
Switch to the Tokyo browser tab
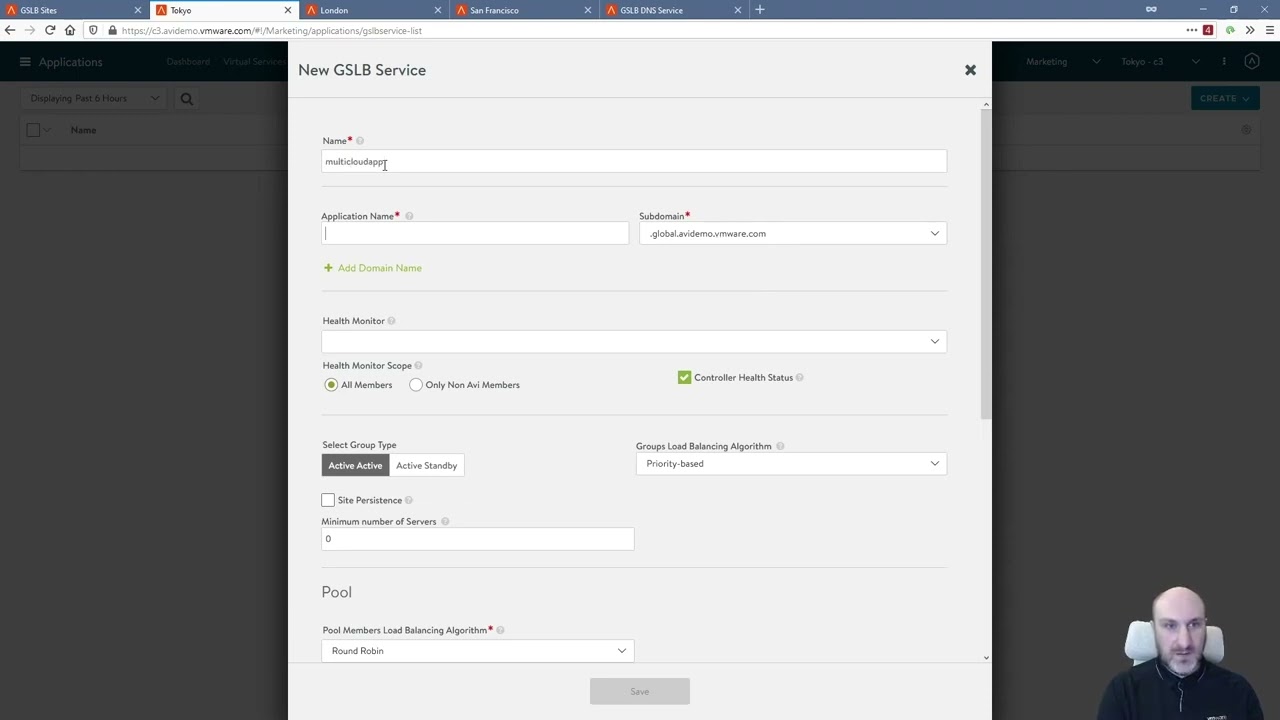coord(225,10)
